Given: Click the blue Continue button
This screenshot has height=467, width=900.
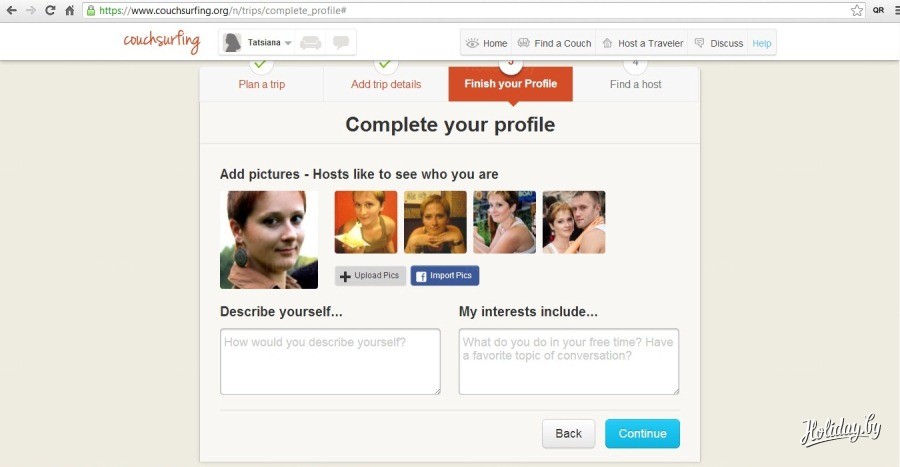Looking at the screenshot, I should 642,433.
